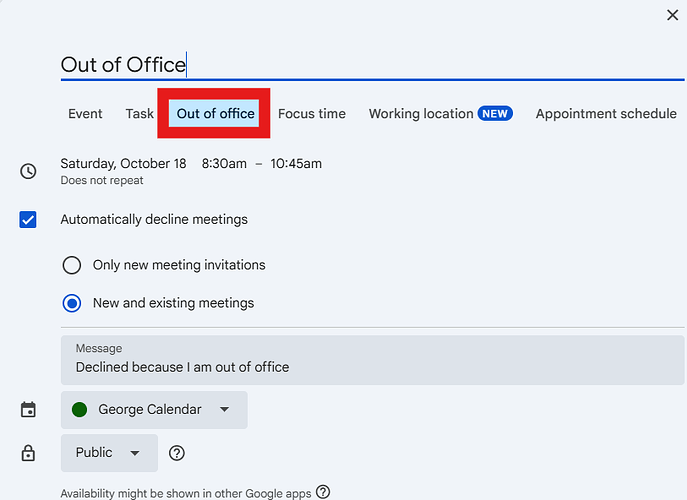Click the calendar icon next to George Calendar
This screenshot has height=500, width=687.
[28, 410]
